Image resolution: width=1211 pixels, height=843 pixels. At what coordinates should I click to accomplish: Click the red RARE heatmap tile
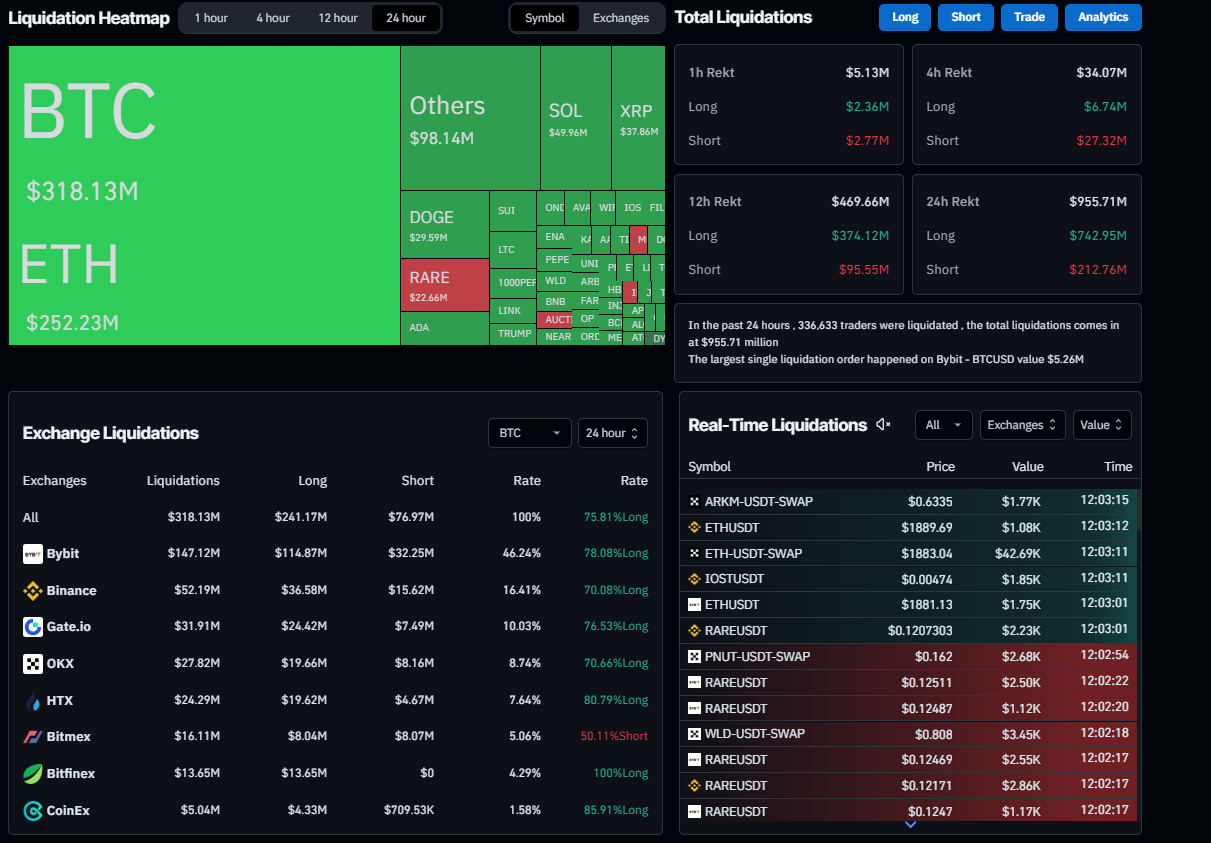[445, 284]
